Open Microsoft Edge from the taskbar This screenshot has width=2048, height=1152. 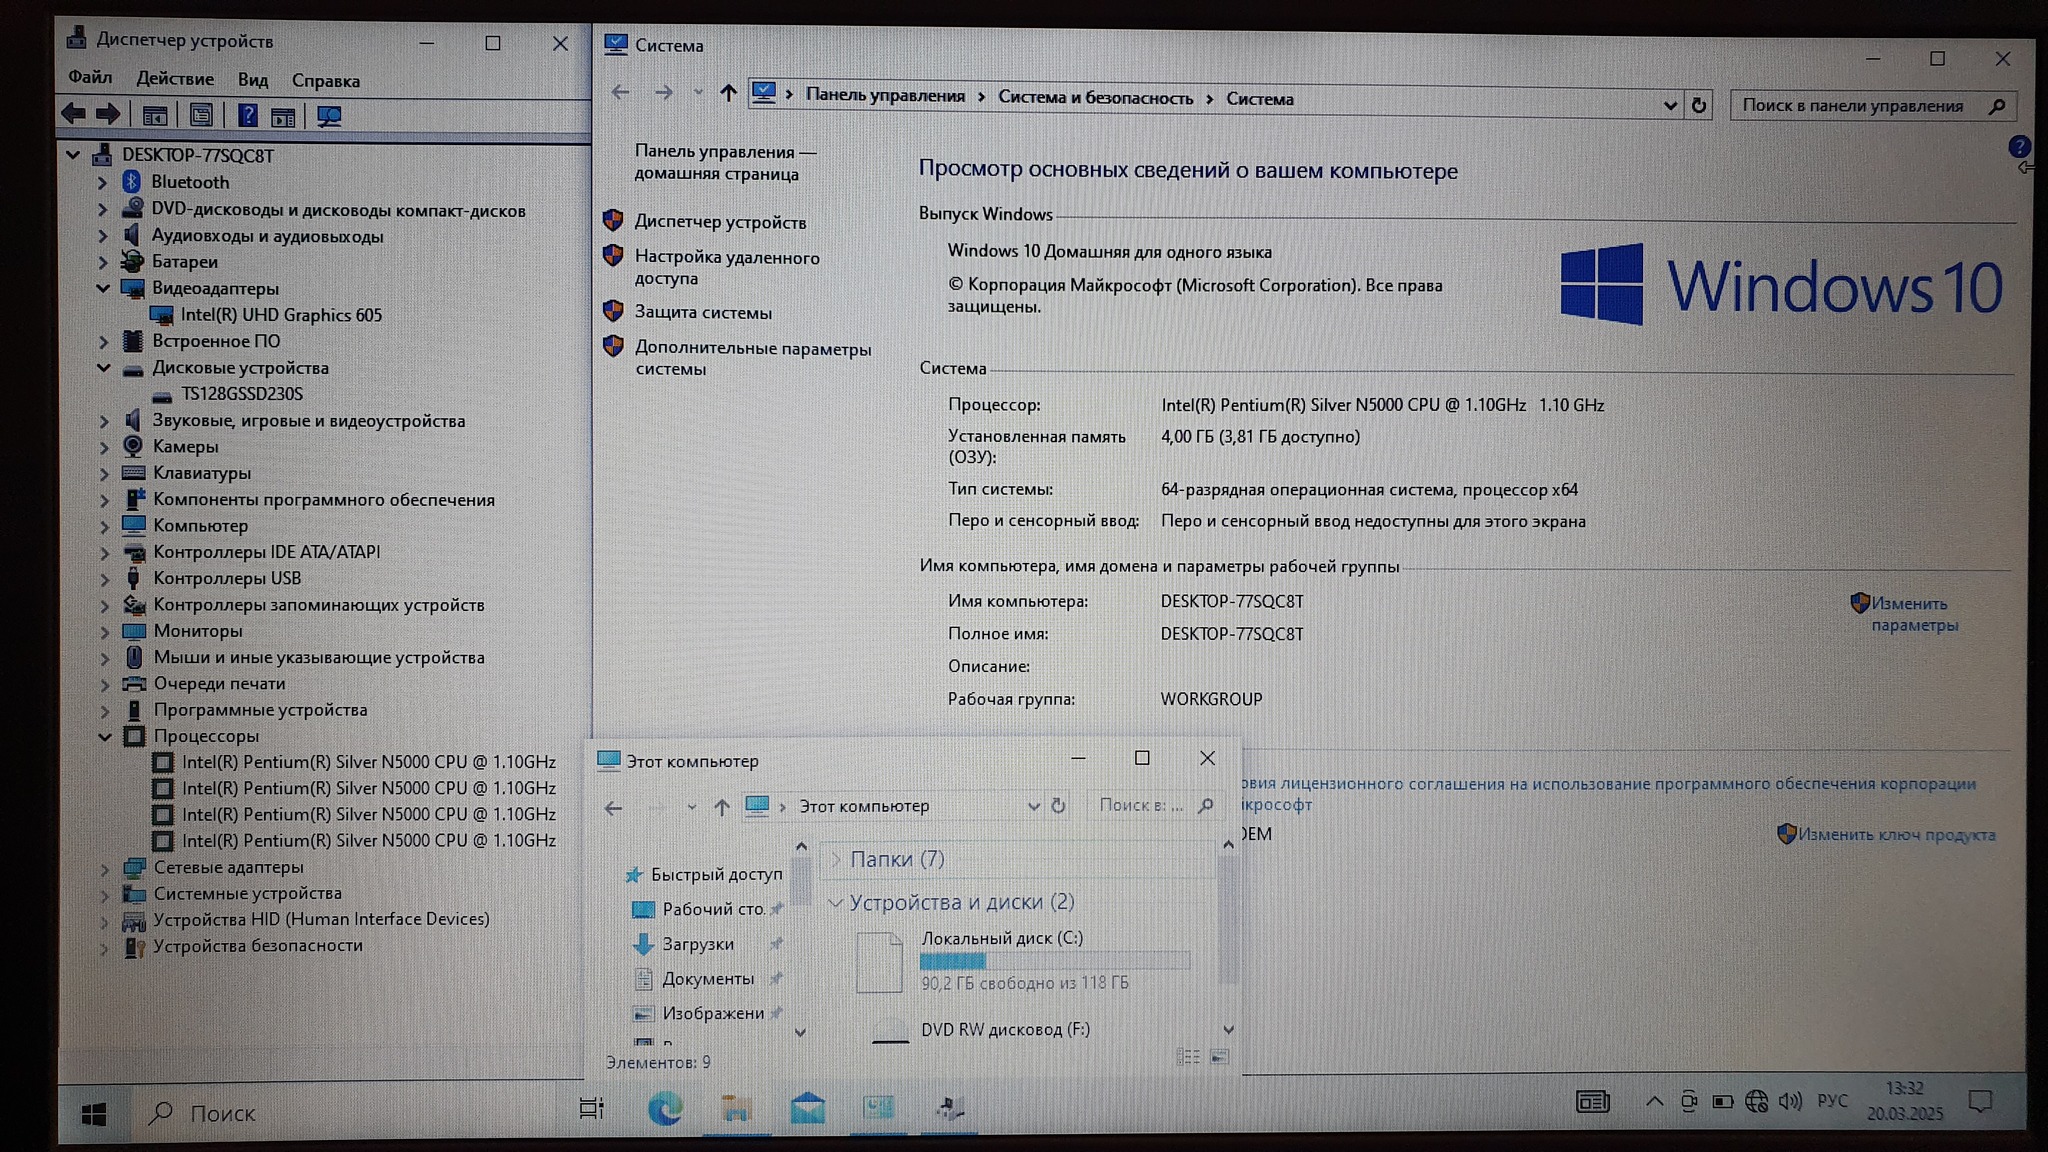pos(665,1108)
